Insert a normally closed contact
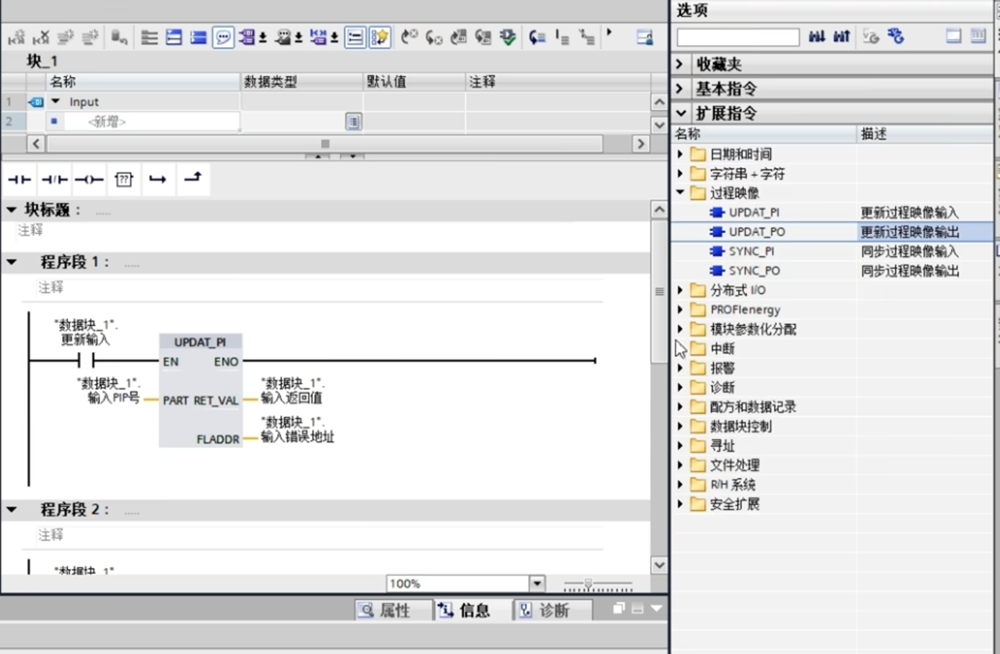The width and height of the screenshot is (1000, 654). click(x=54, y=179)
